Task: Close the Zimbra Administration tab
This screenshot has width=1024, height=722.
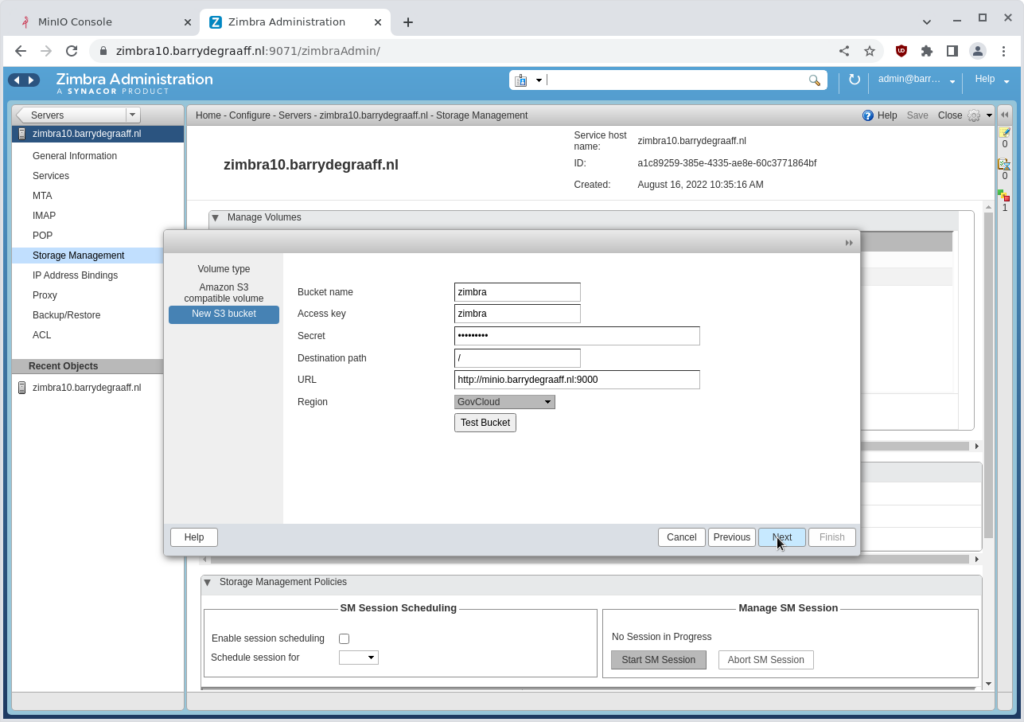Action: coord(377,22)
